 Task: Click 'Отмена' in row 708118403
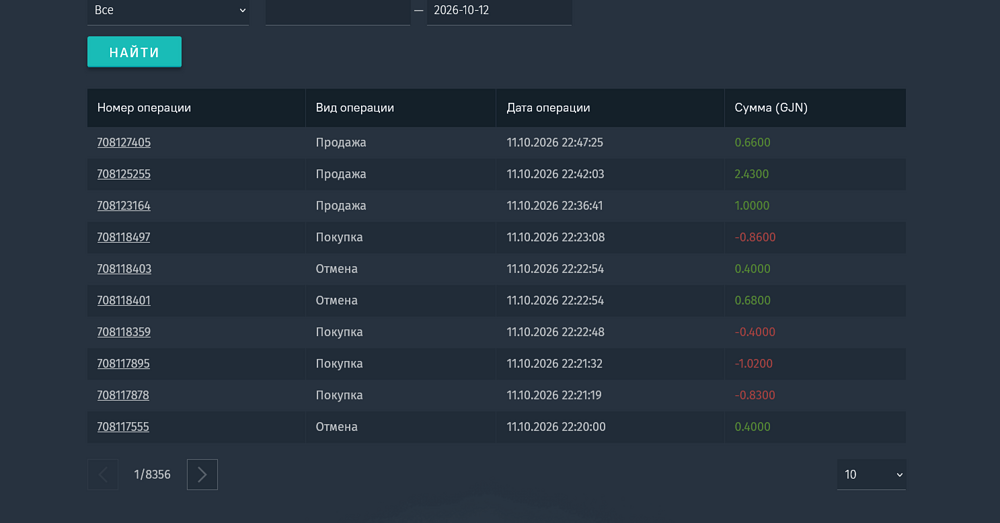click(337, 269)
